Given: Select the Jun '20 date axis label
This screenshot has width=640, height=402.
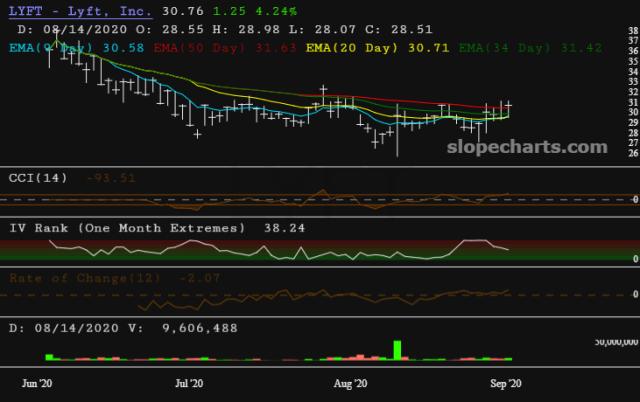Looking at the screenshot, I should pyautogui.click(x=36, y=383).
